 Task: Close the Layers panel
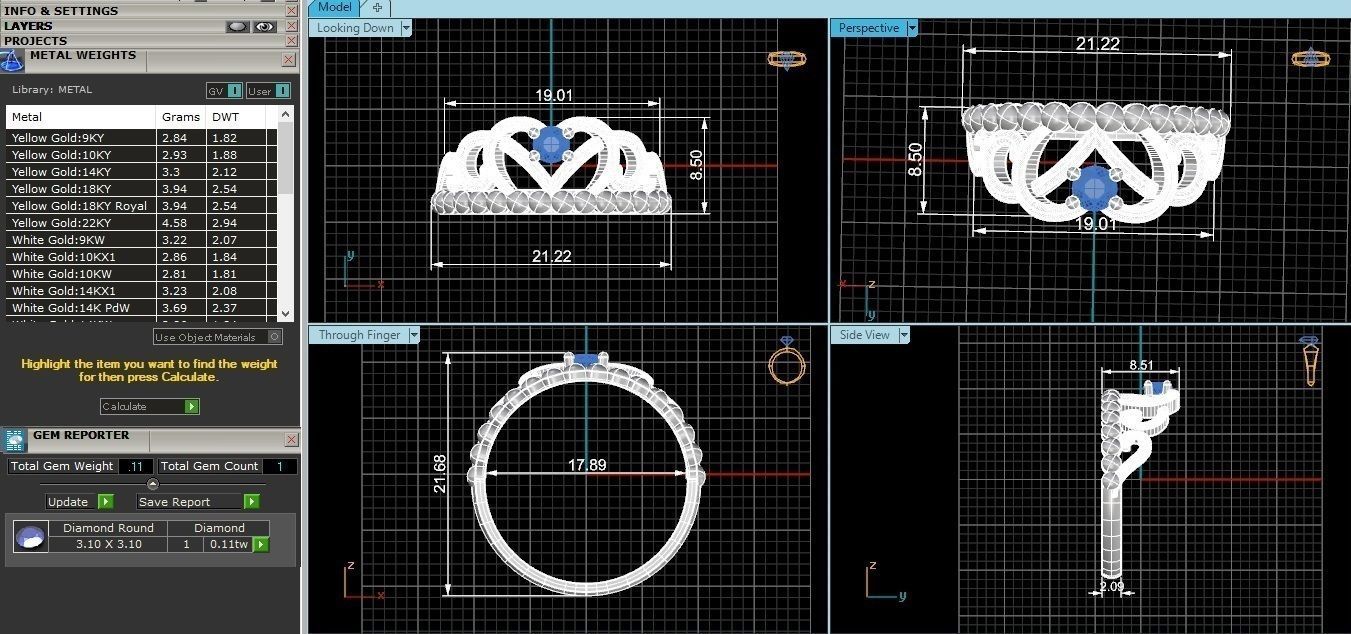[x=291, y=26]
